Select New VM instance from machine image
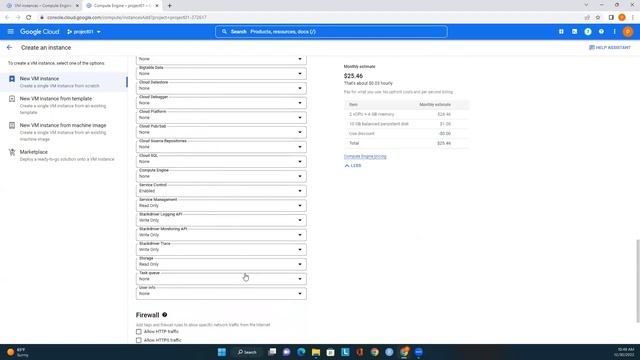This screenshot has height=360, width=640. [x=64, y=132]
